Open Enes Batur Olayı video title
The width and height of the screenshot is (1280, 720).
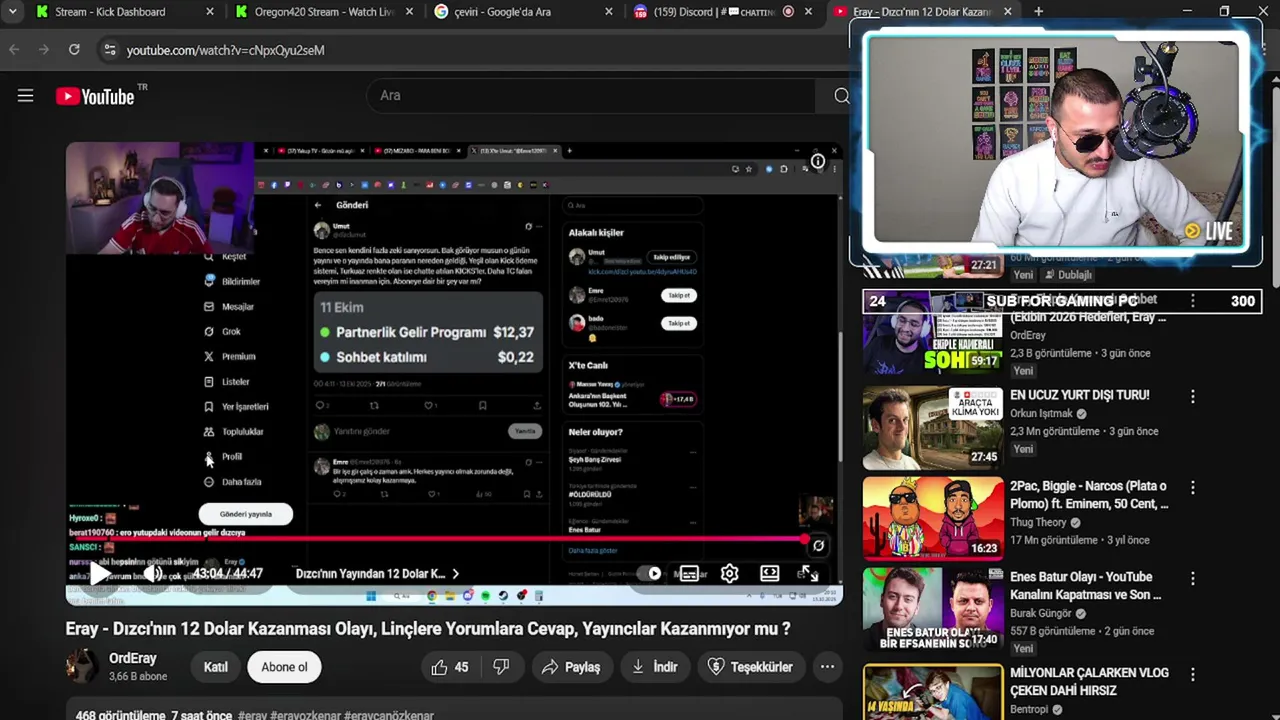point(1085,586)
